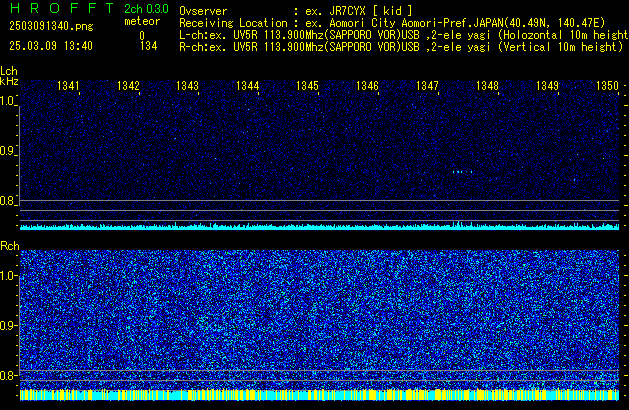
Task: Select the 1343 time marker
Action: 187,86
